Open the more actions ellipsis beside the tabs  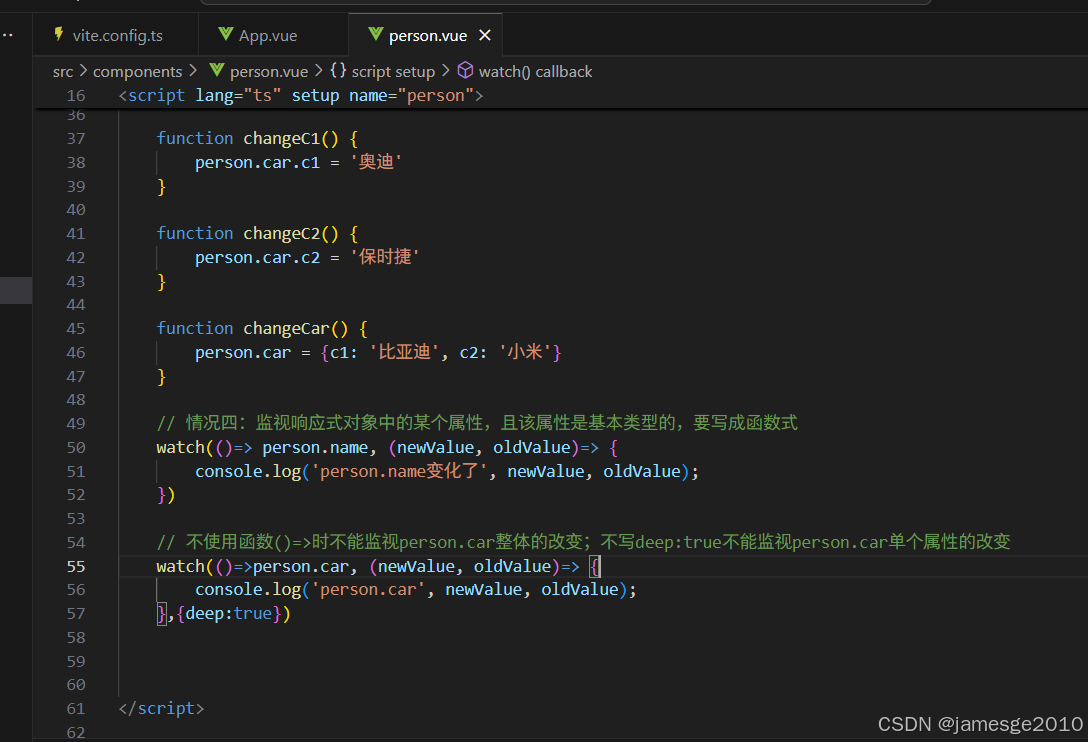[x=8, y=35]
